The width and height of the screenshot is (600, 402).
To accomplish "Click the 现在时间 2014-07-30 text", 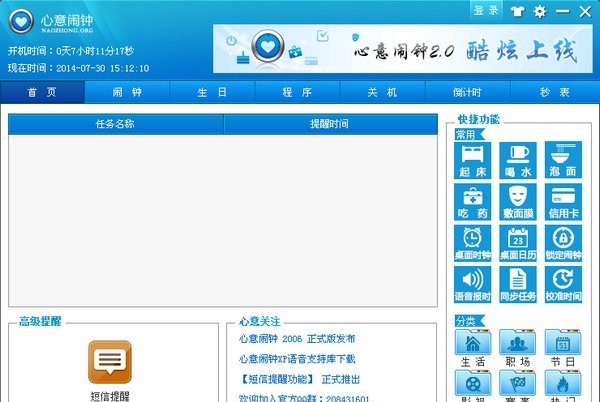I will [x=78, y=68].
